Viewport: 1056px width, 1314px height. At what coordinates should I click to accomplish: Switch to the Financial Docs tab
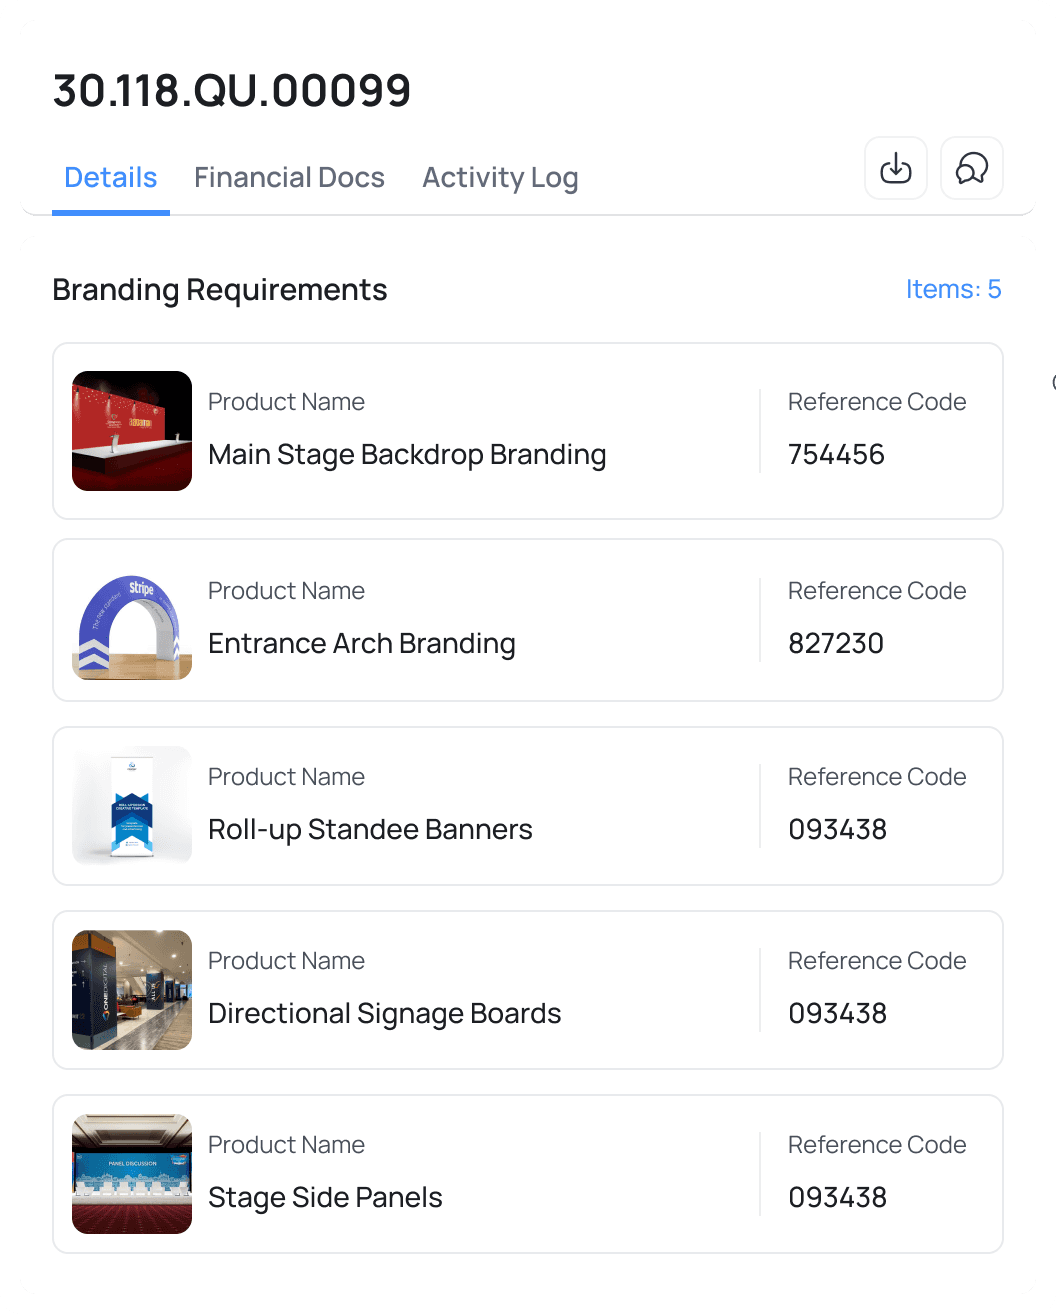coord(289,177)
